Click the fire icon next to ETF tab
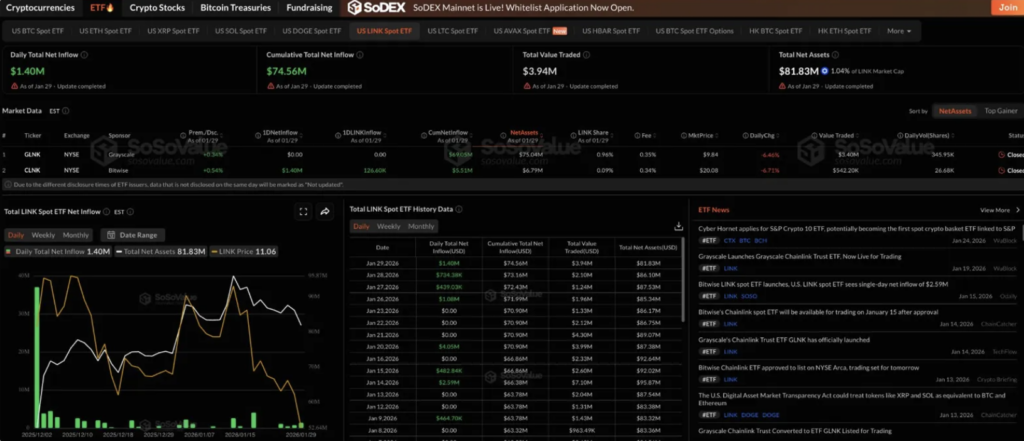Viewport: 1024px width, 441px height. point(110,8)
